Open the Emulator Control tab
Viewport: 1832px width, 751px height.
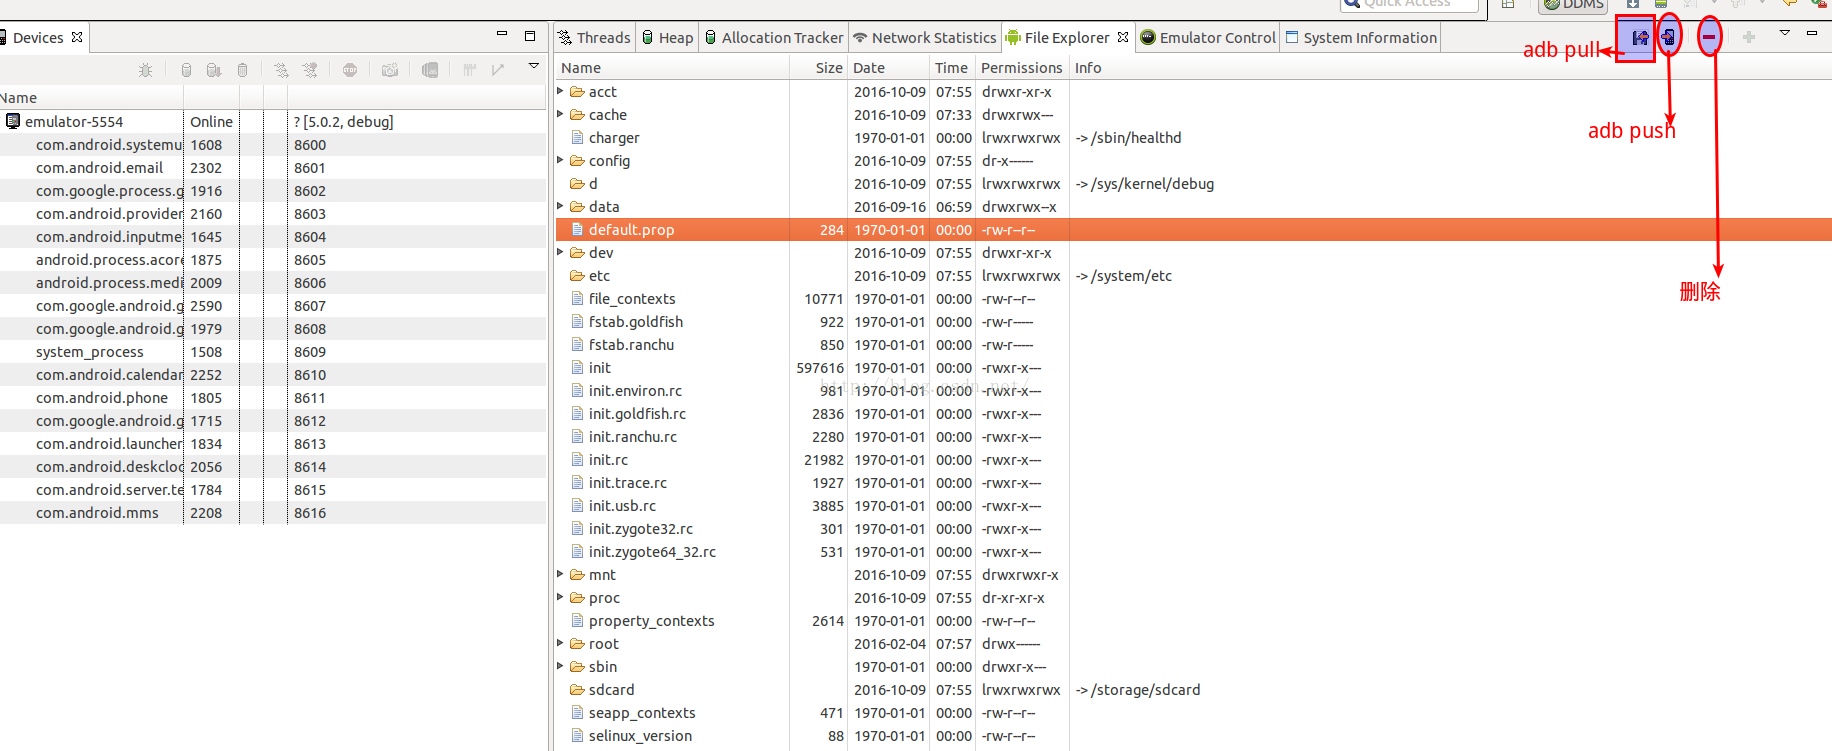click(x=1208, y=38)
